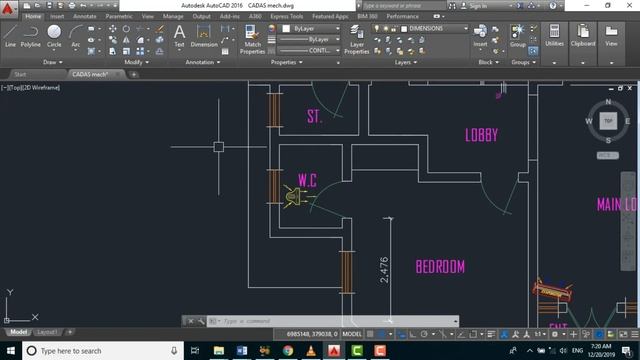640x360 pixels.
Task: Click new drawing tab plus button
Action: (133, 74)
